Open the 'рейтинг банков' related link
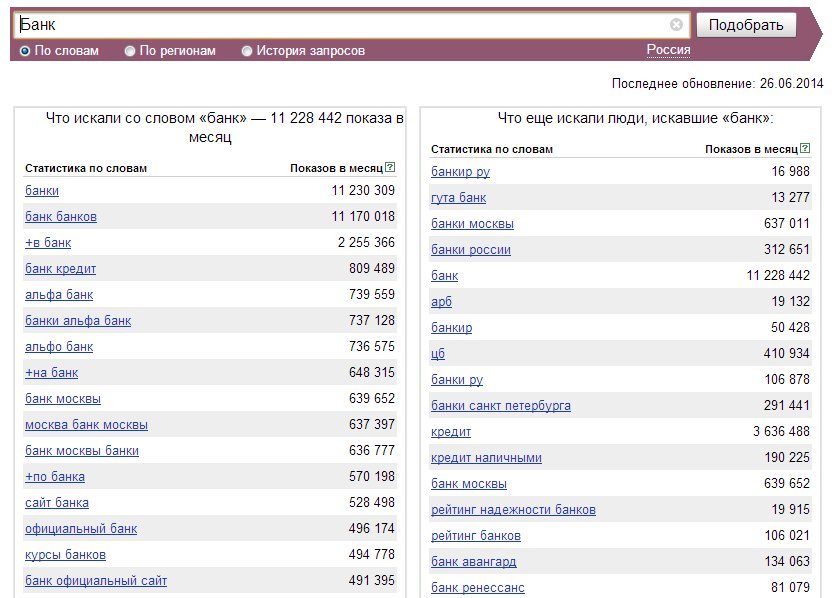The image size is (840, 598). tap(476, 536)
